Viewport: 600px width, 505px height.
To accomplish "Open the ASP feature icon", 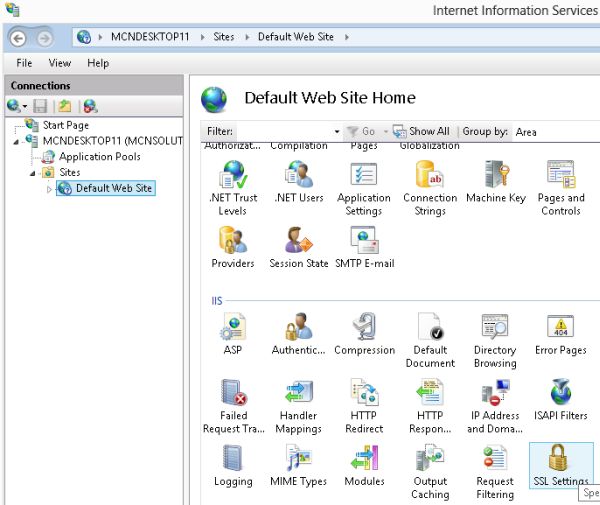I will tap(233, 334).
